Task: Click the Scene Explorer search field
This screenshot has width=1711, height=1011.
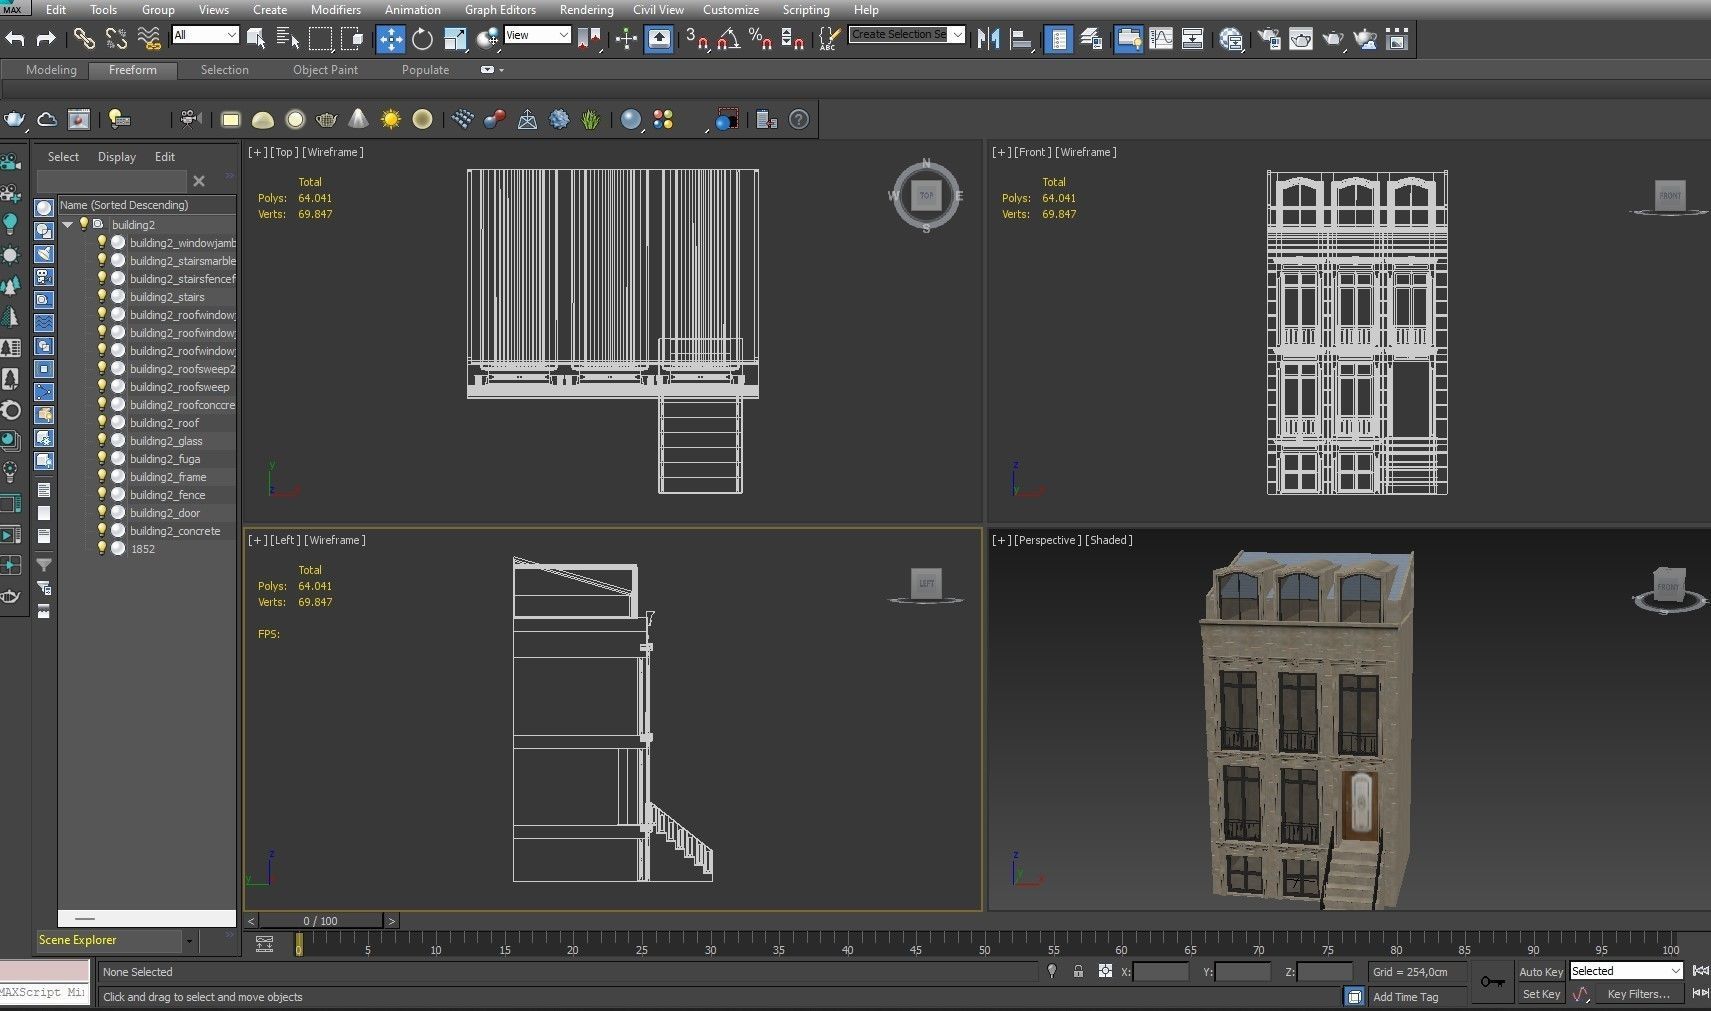Action: 111,181
